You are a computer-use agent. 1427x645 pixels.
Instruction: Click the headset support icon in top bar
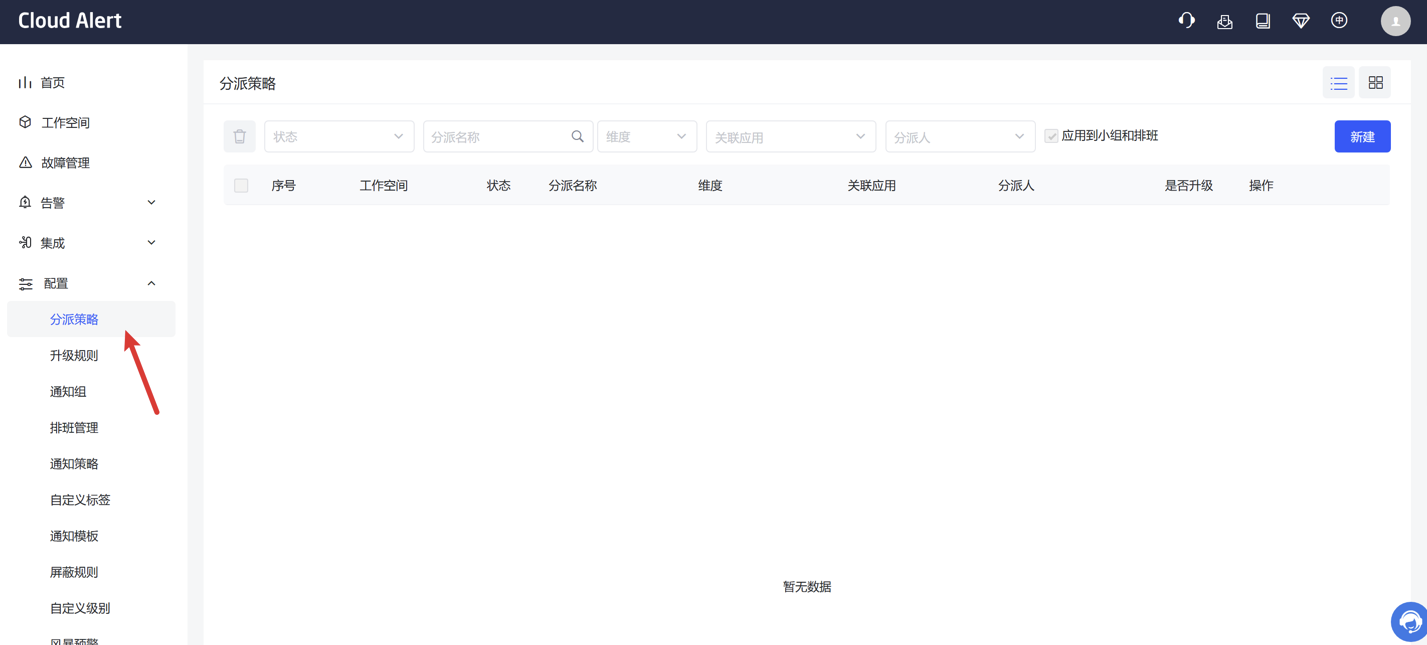pos(1186,21)
